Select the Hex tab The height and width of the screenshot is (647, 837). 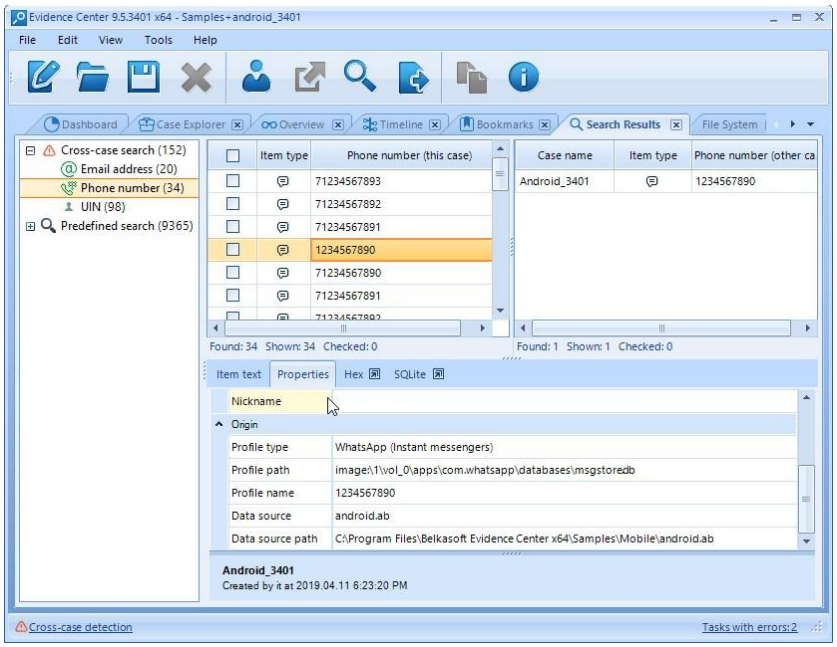pyautogui.click(x=353, y=374)
